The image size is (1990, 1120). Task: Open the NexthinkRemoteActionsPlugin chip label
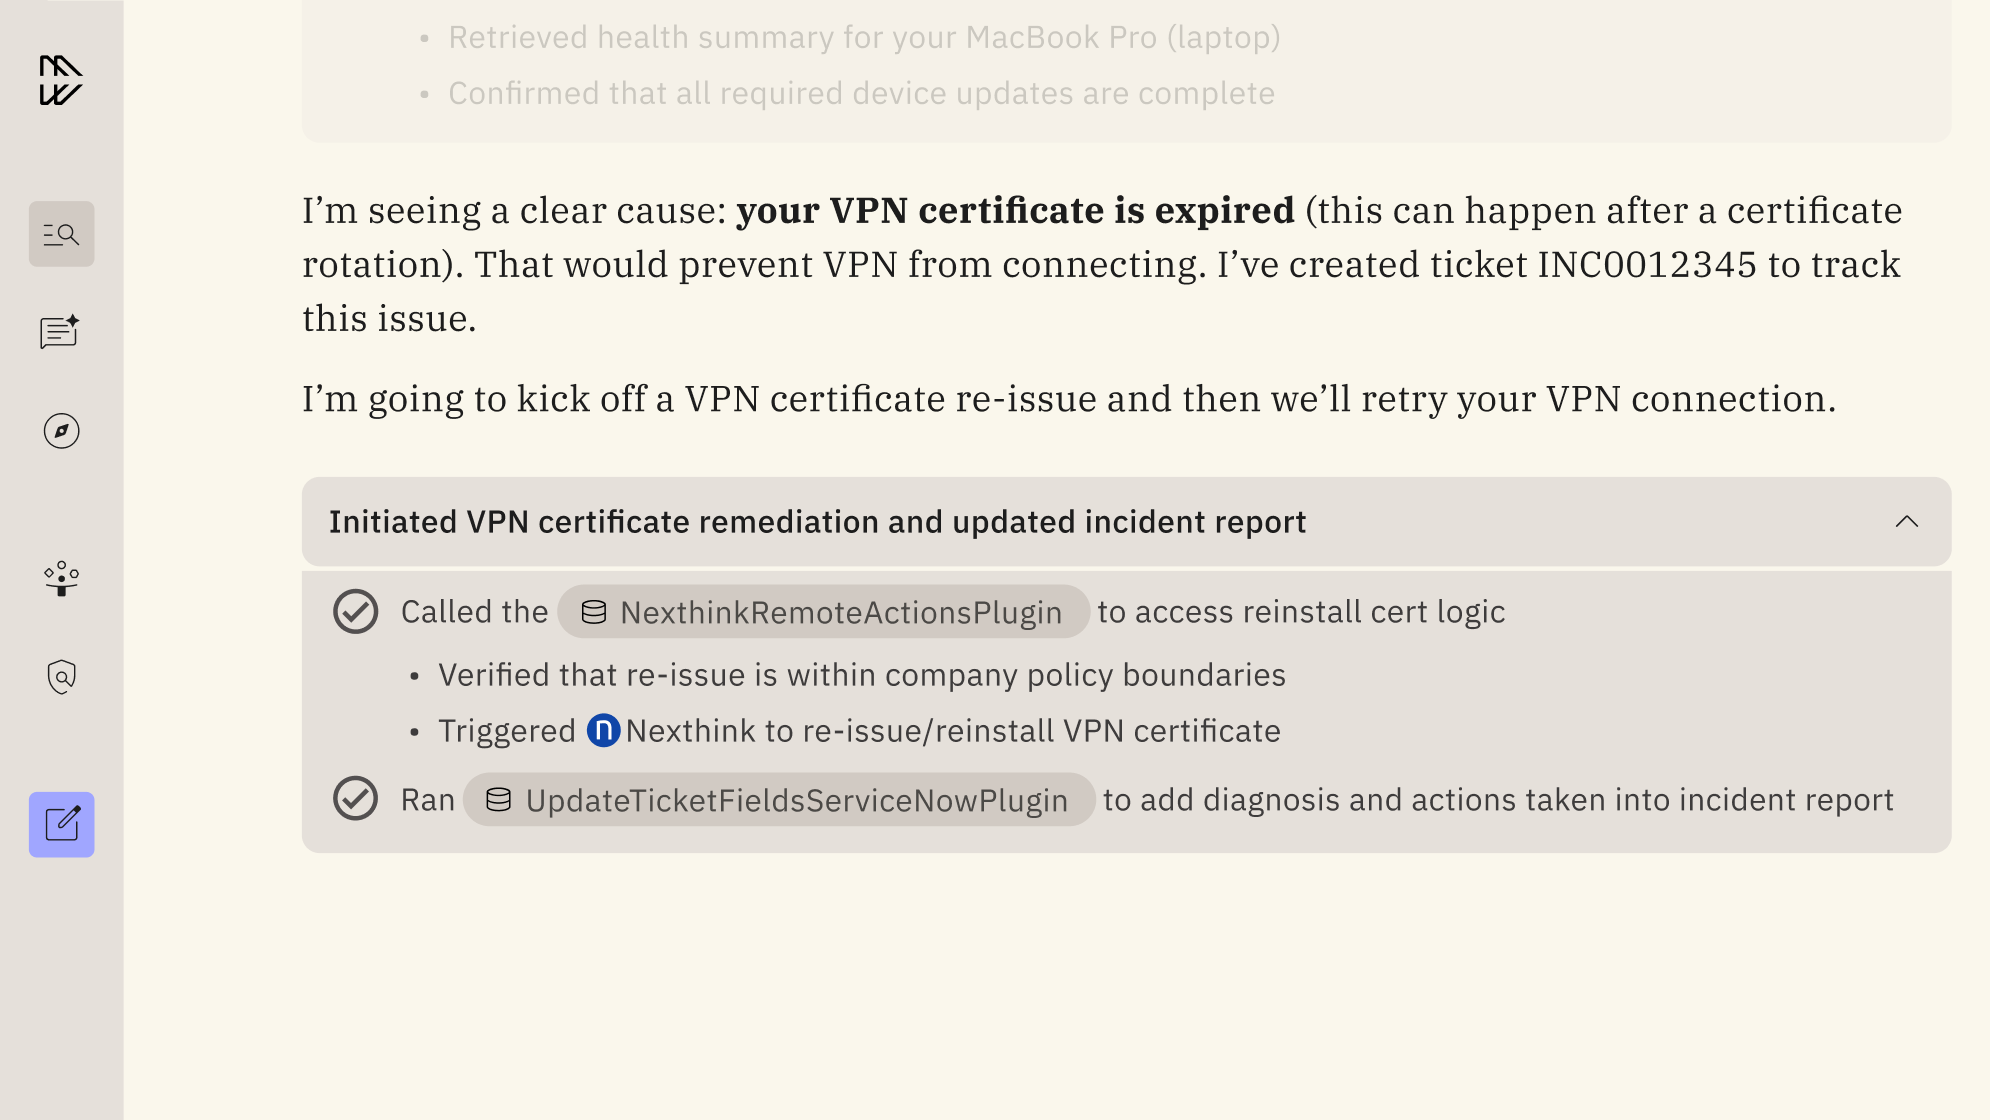click(x=841, y=612)
